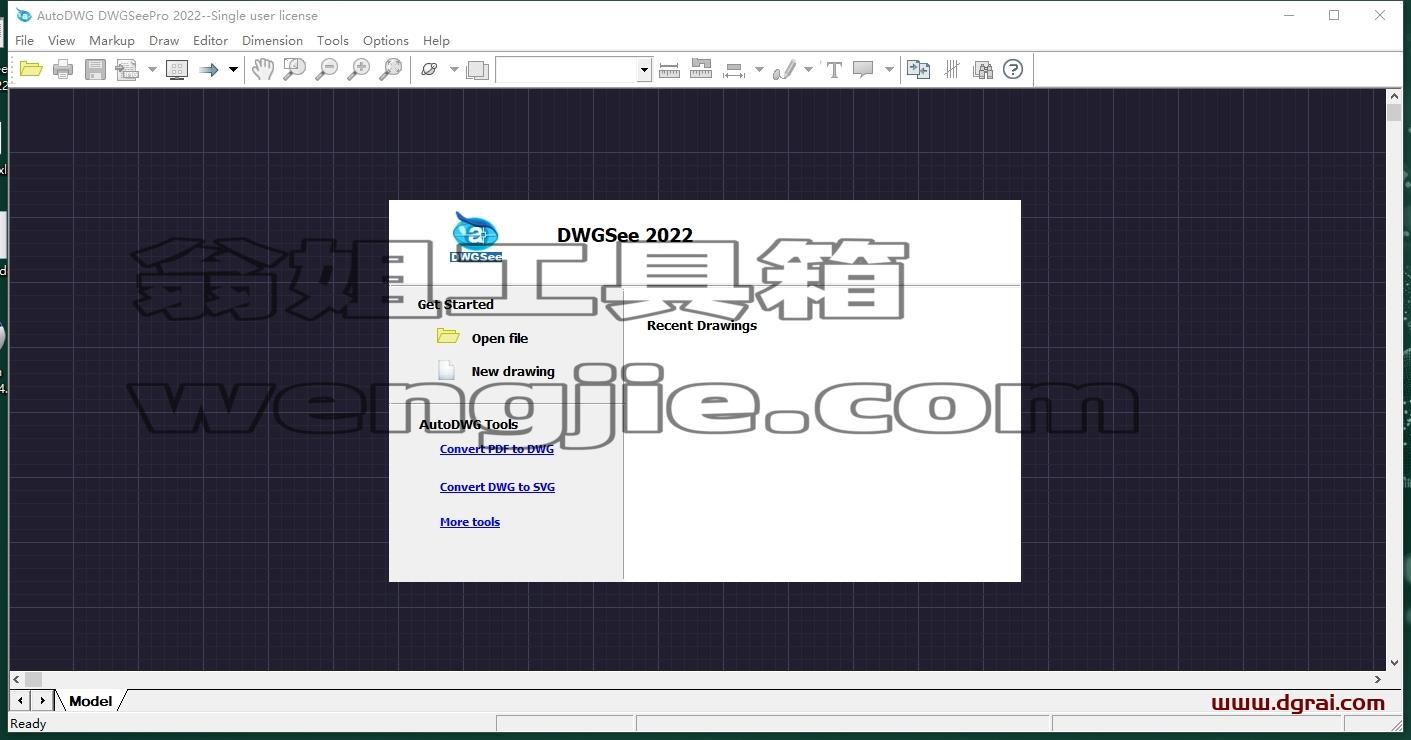The height and width of the screenshot is (740, 1411).
Task: Open the Dimension menu
Action: [x=272, y=41]
